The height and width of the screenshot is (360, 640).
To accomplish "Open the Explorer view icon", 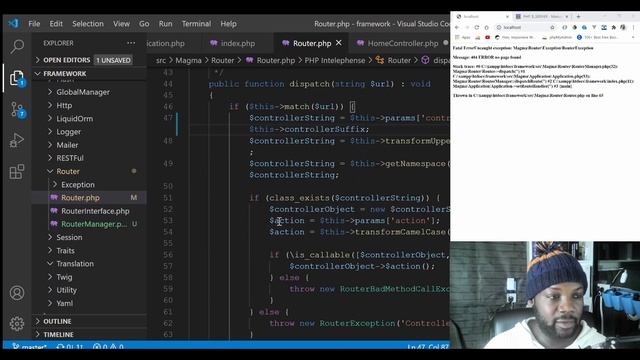I will pyautogui.click(x=17, y=78).
